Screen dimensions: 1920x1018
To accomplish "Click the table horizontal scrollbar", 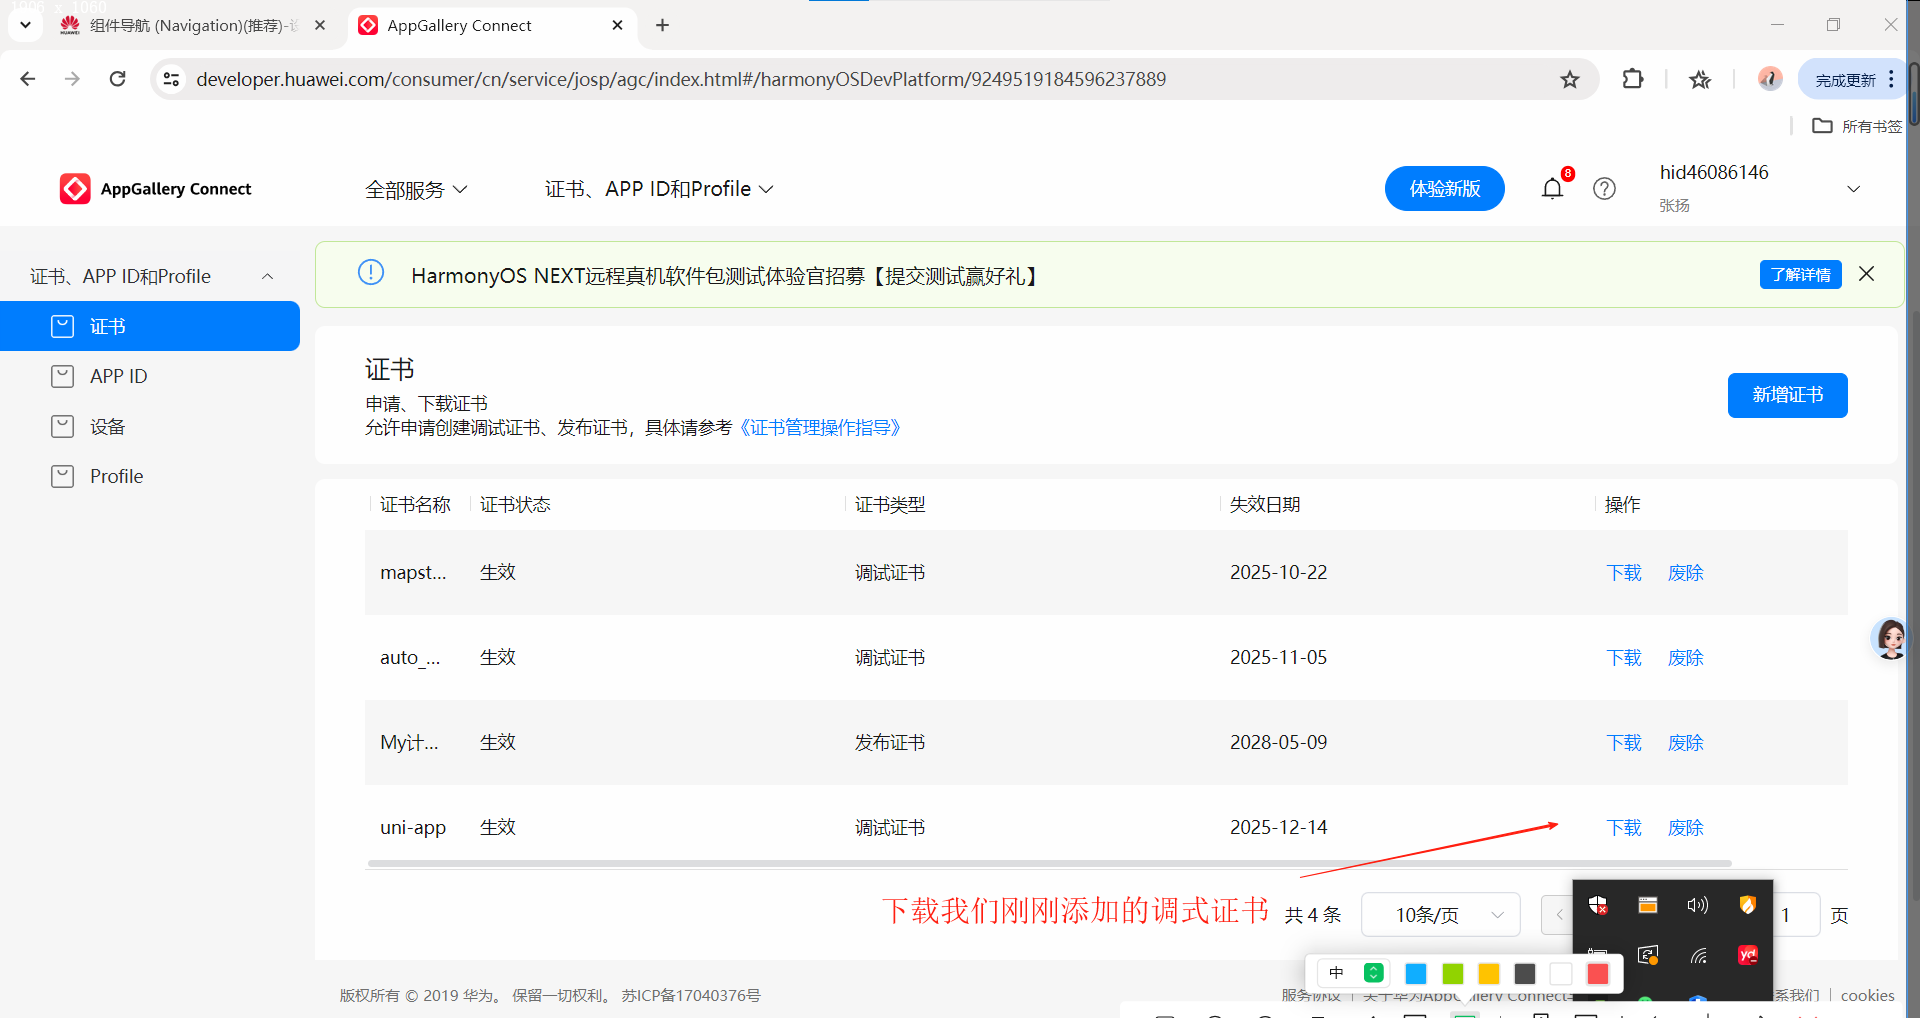I will (x=1049, y=863).
